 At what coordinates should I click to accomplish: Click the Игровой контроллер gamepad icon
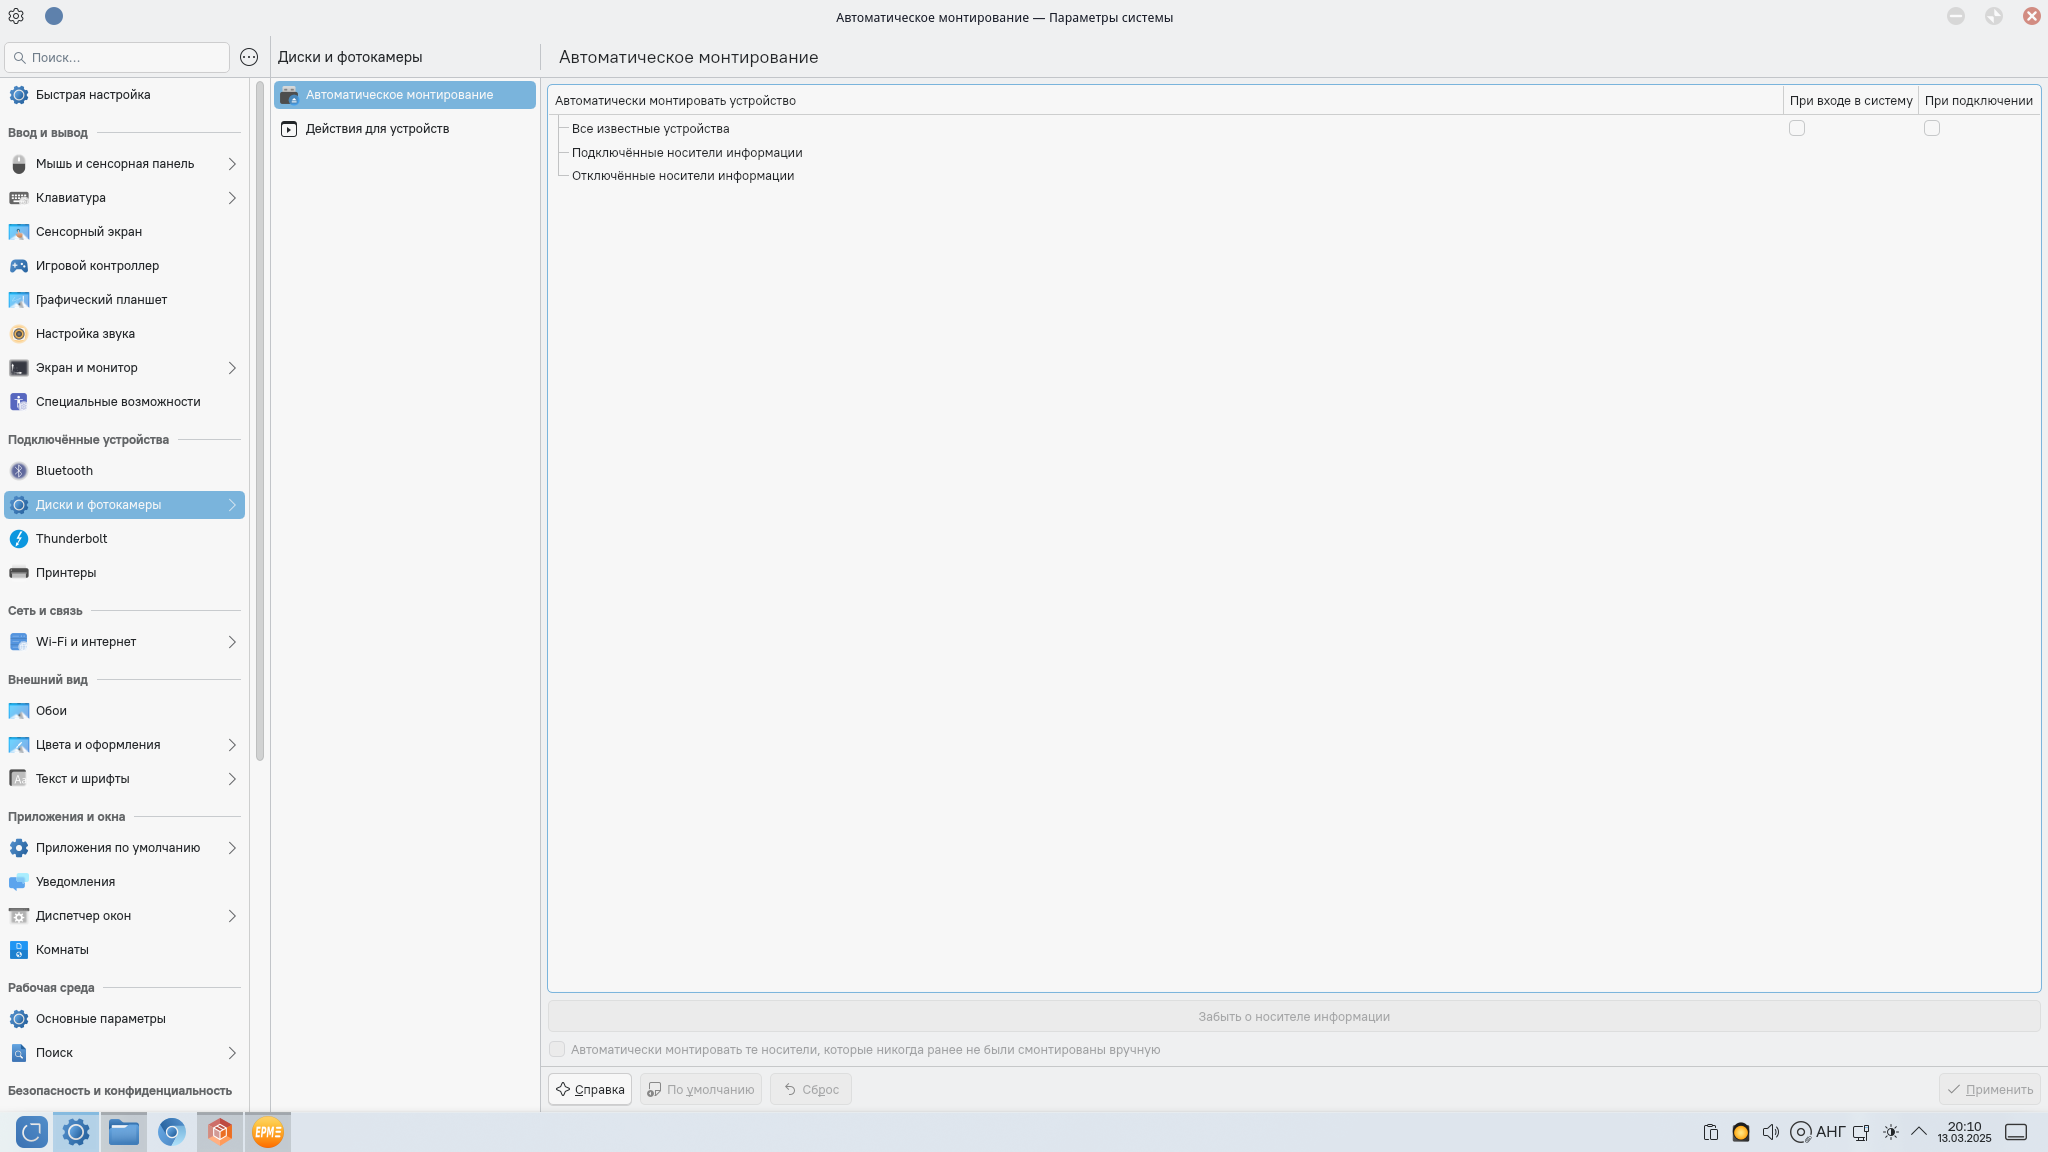pyautogui.click(x=19, y=266)
